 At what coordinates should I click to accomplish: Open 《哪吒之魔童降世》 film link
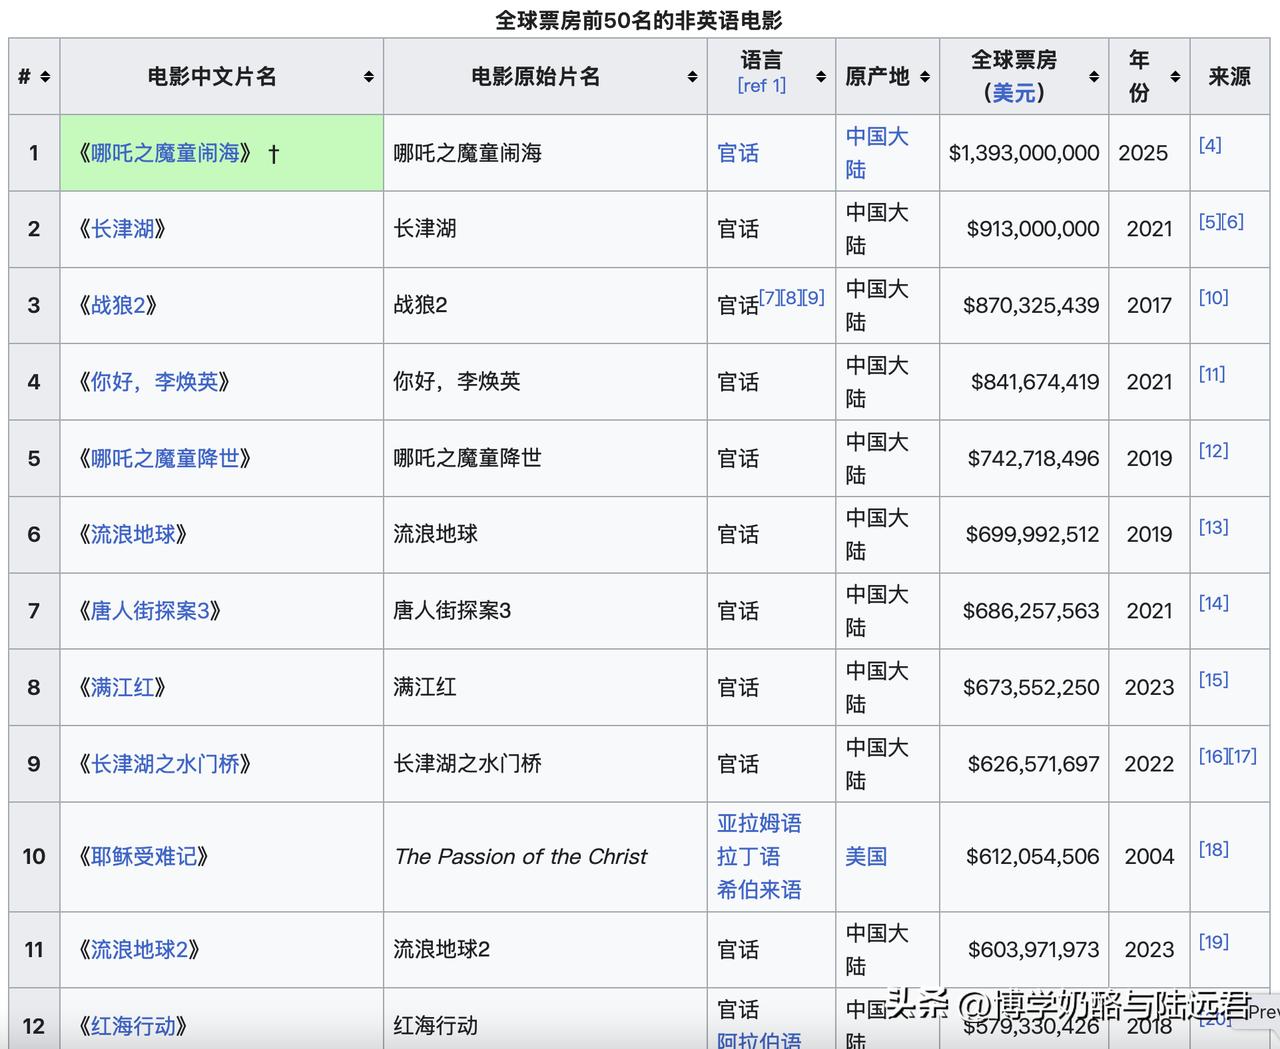pyautogui.click(x=166, y=458)
